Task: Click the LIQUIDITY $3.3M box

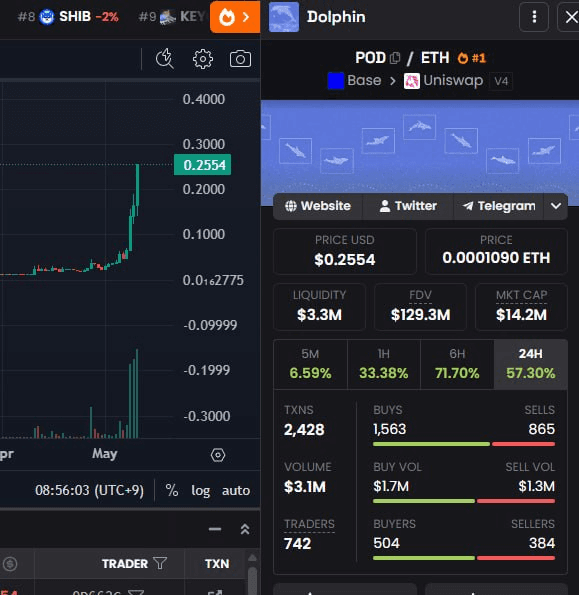Action: [x=319, y=307]
